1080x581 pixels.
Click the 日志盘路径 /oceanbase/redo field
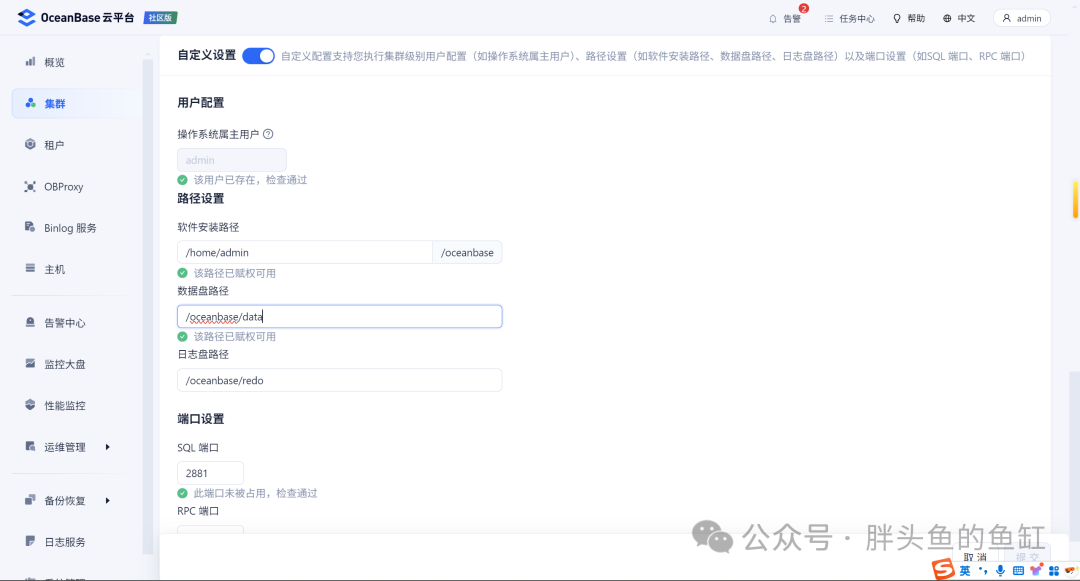point(340,380)
